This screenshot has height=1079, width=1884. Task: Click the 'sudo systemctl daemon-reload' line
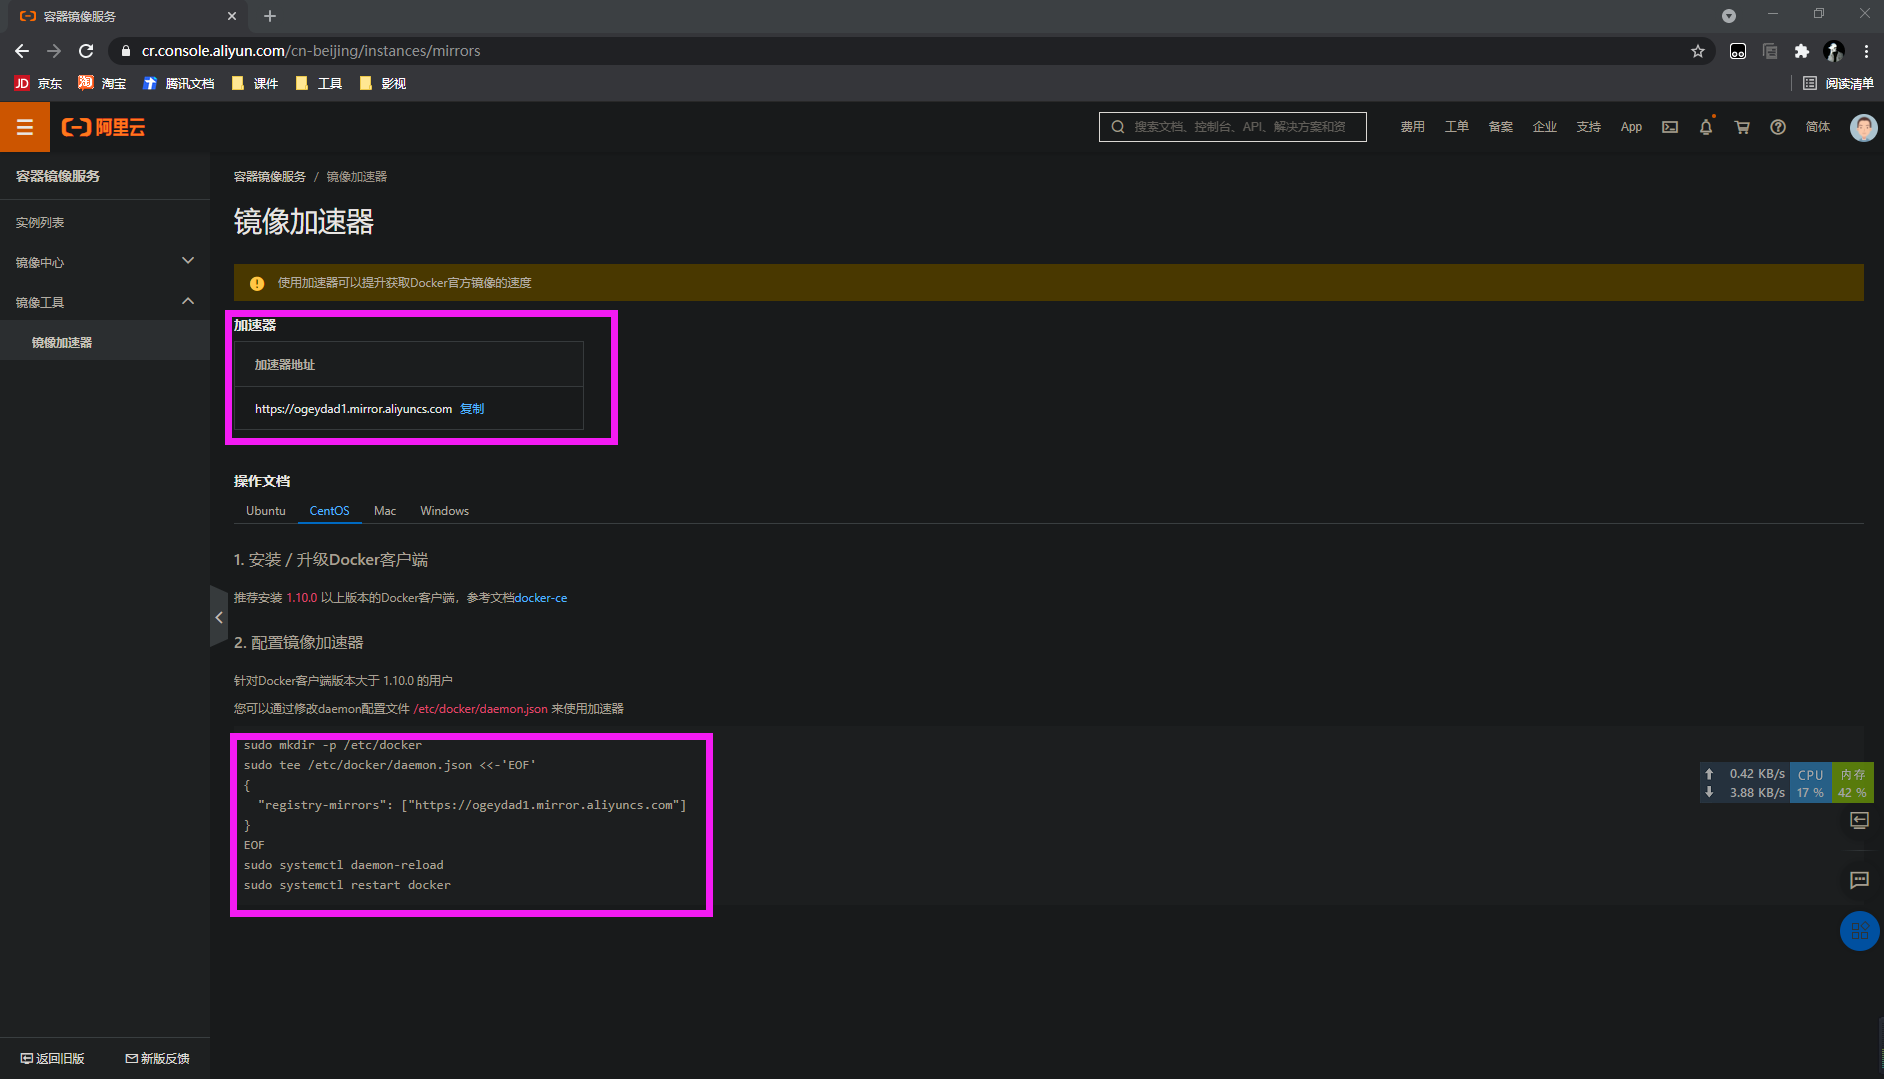coord(343,865)
